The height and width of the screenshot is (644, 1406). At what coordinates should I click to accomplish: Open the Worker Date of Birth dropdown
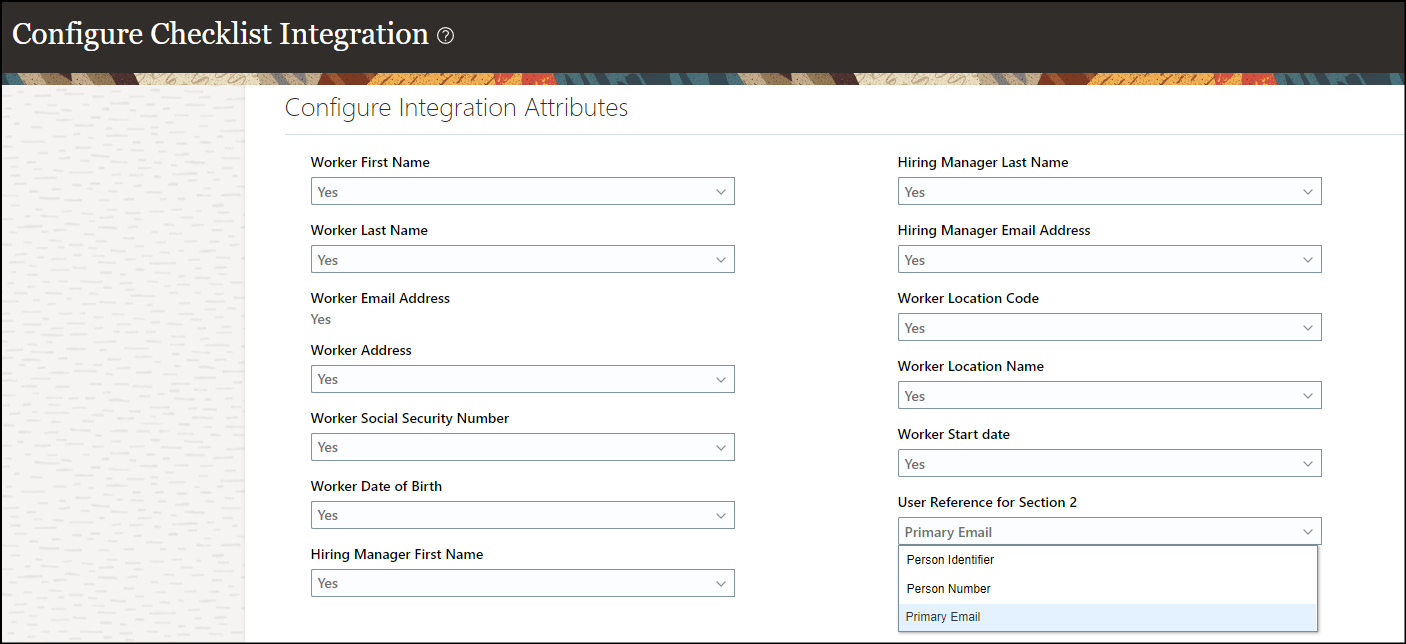pos(522,515)
